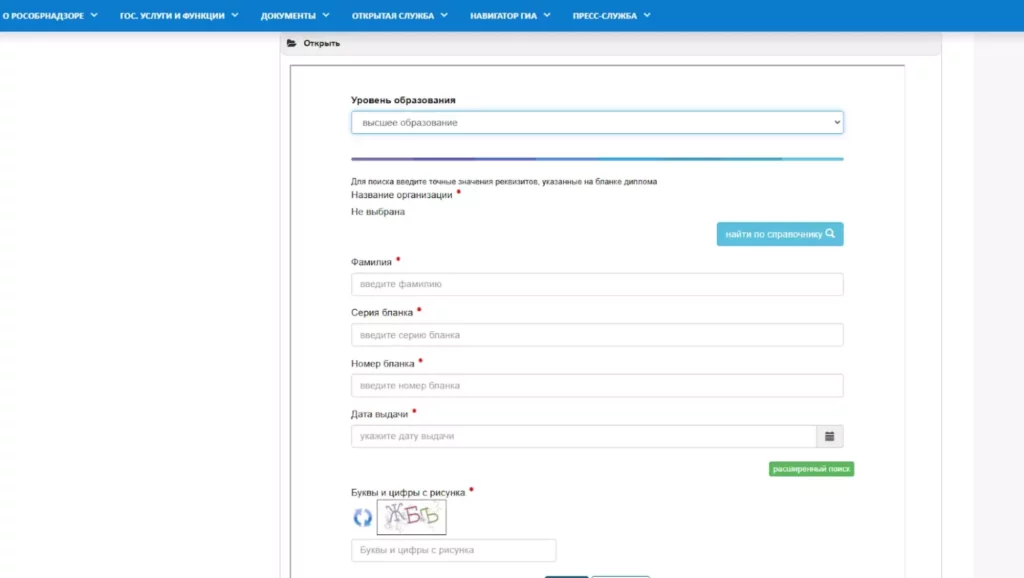Click the captcha image with letters

click(411, 517)
